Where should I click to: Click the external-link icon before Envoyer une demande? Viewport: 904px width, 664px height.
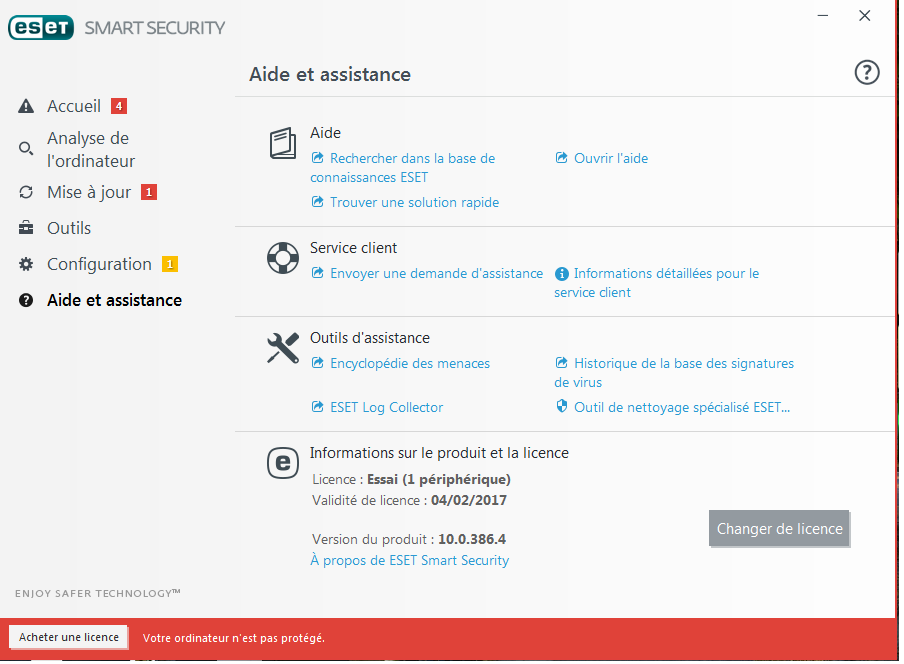(x=317, y=273)
